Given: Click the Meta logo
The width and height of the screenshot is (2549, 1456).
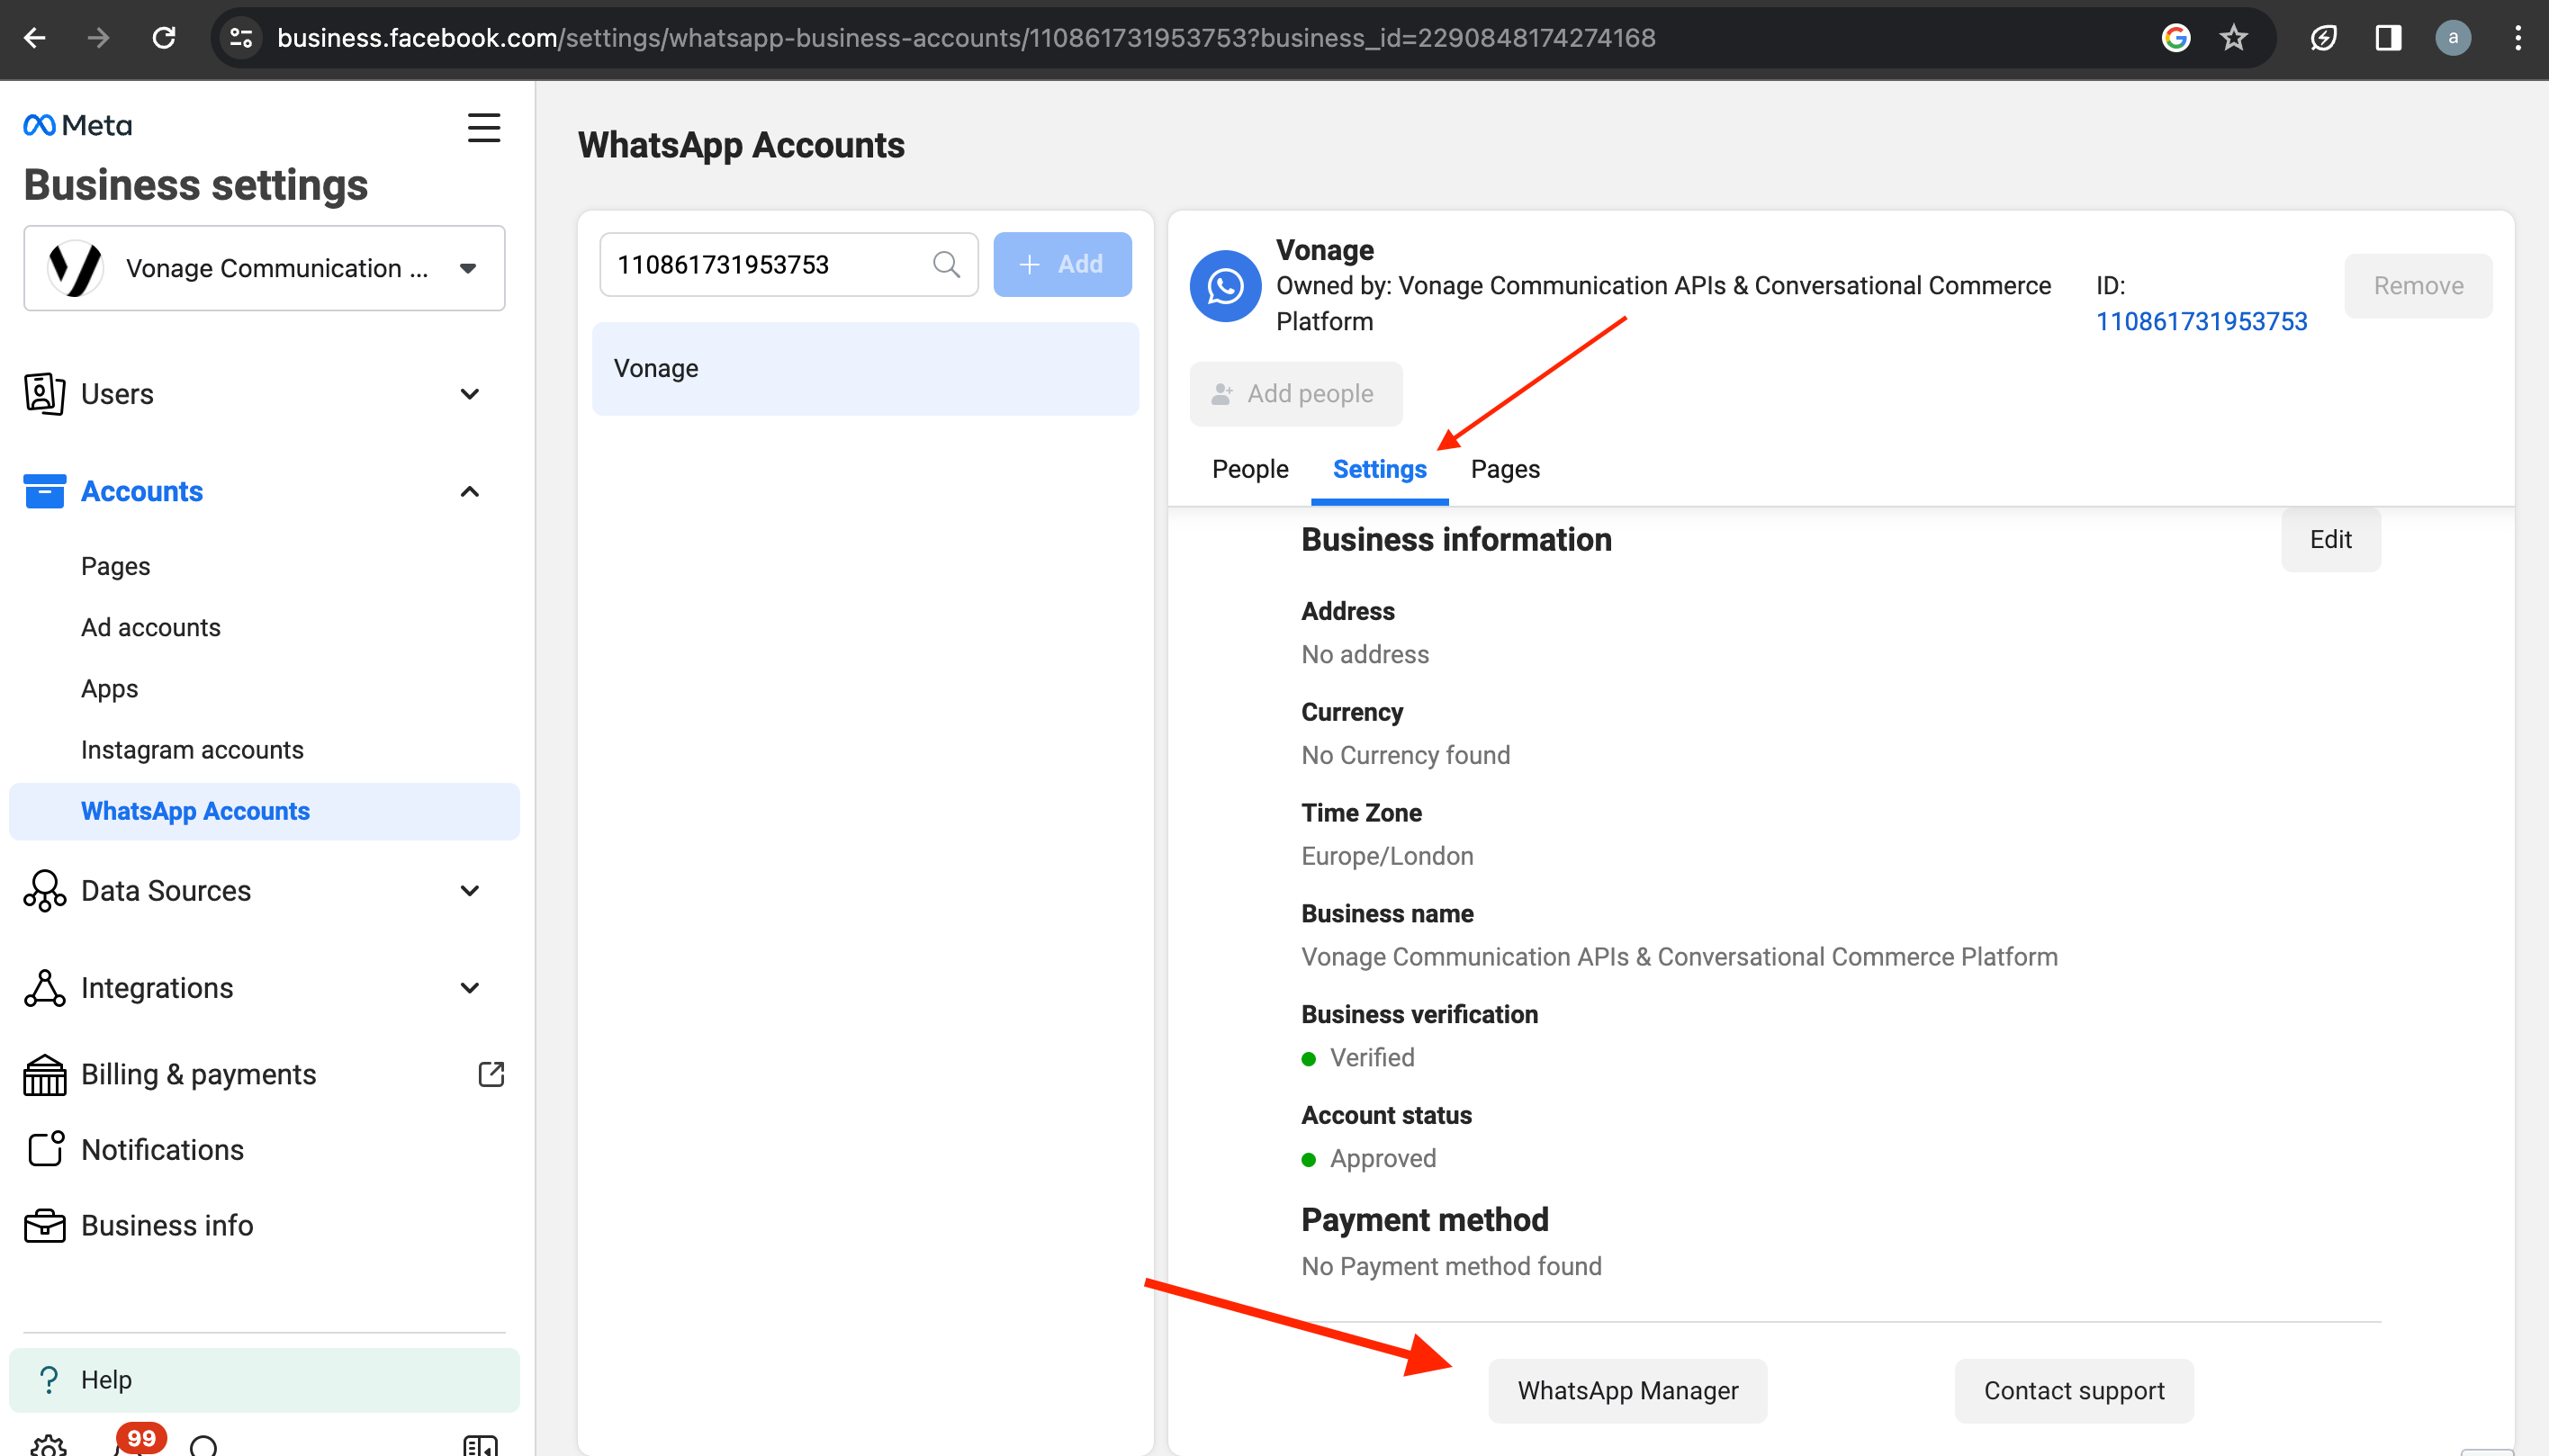Looking at the screenshot, I should point(78,125).
